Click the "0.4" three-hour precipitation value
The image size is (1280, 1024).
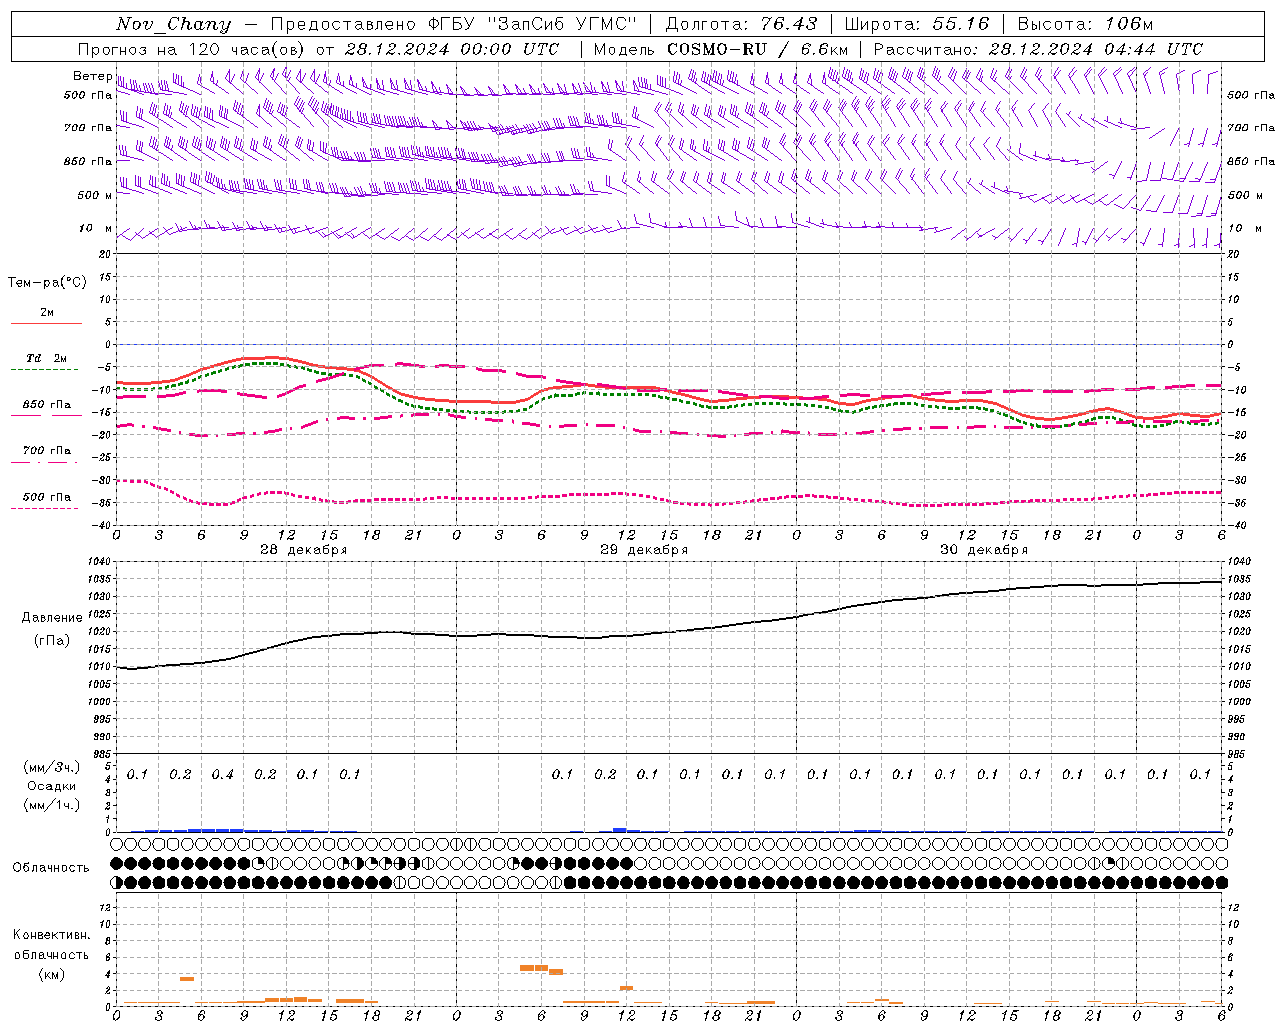pyautogui.click(x=223, y=775)
